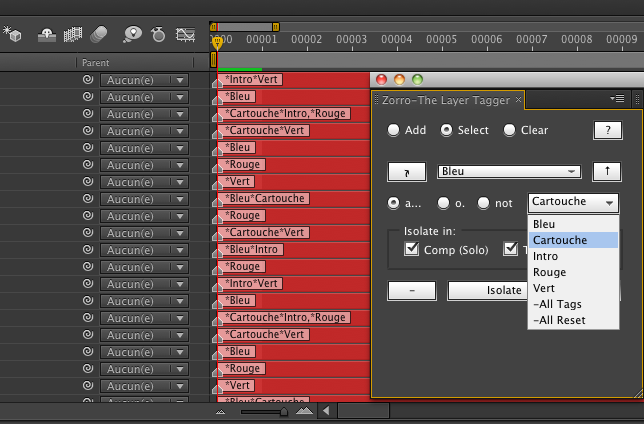Select the Add radio button
644x424 pixels.
pyautogui.click(x=394, y=130)
